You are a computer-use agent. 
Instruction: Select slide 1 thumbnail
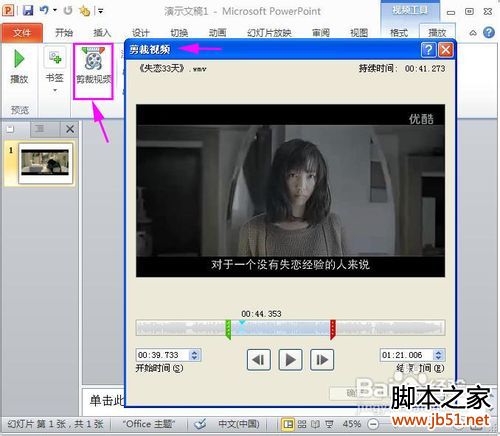tap(45, 163)
